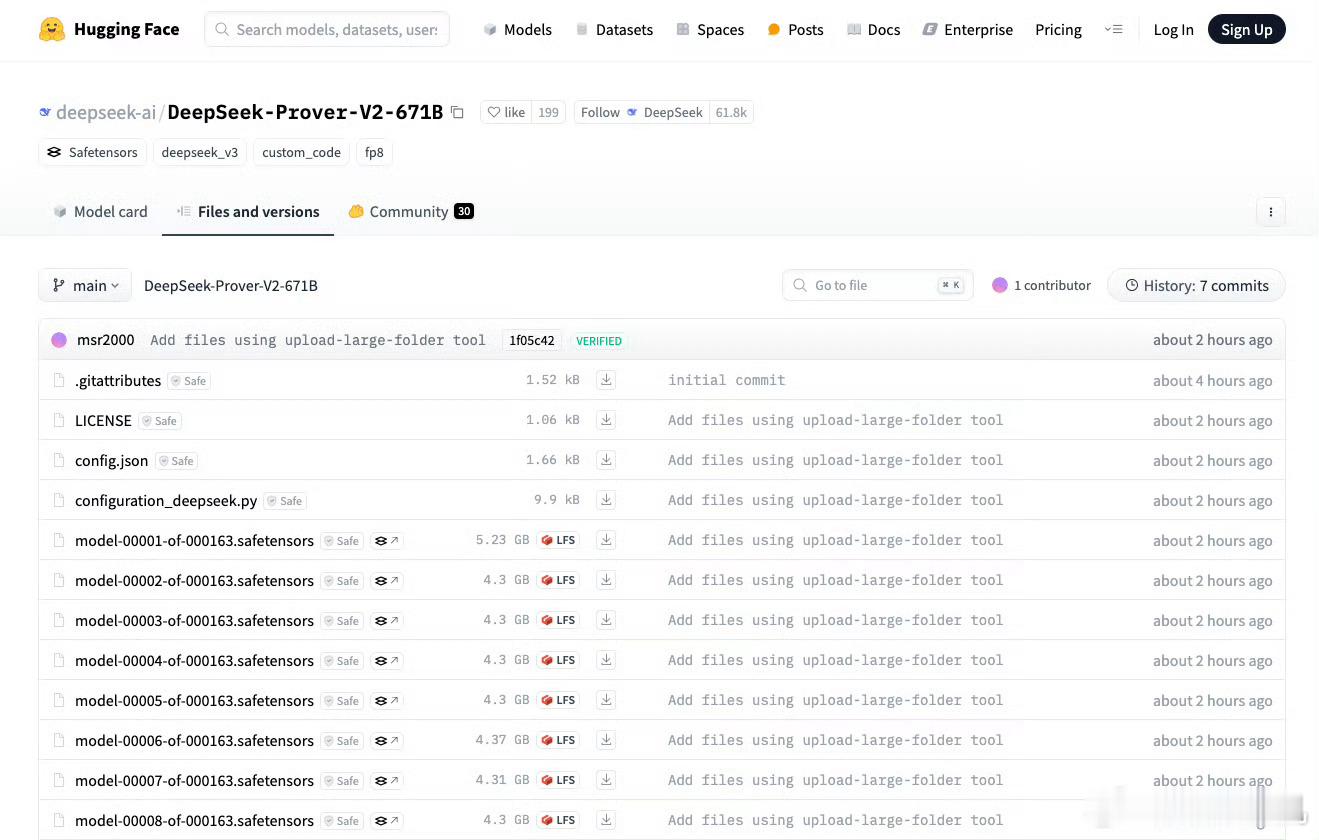
Task: Click the Safe badge next to LICENSE
Action: 160,421
